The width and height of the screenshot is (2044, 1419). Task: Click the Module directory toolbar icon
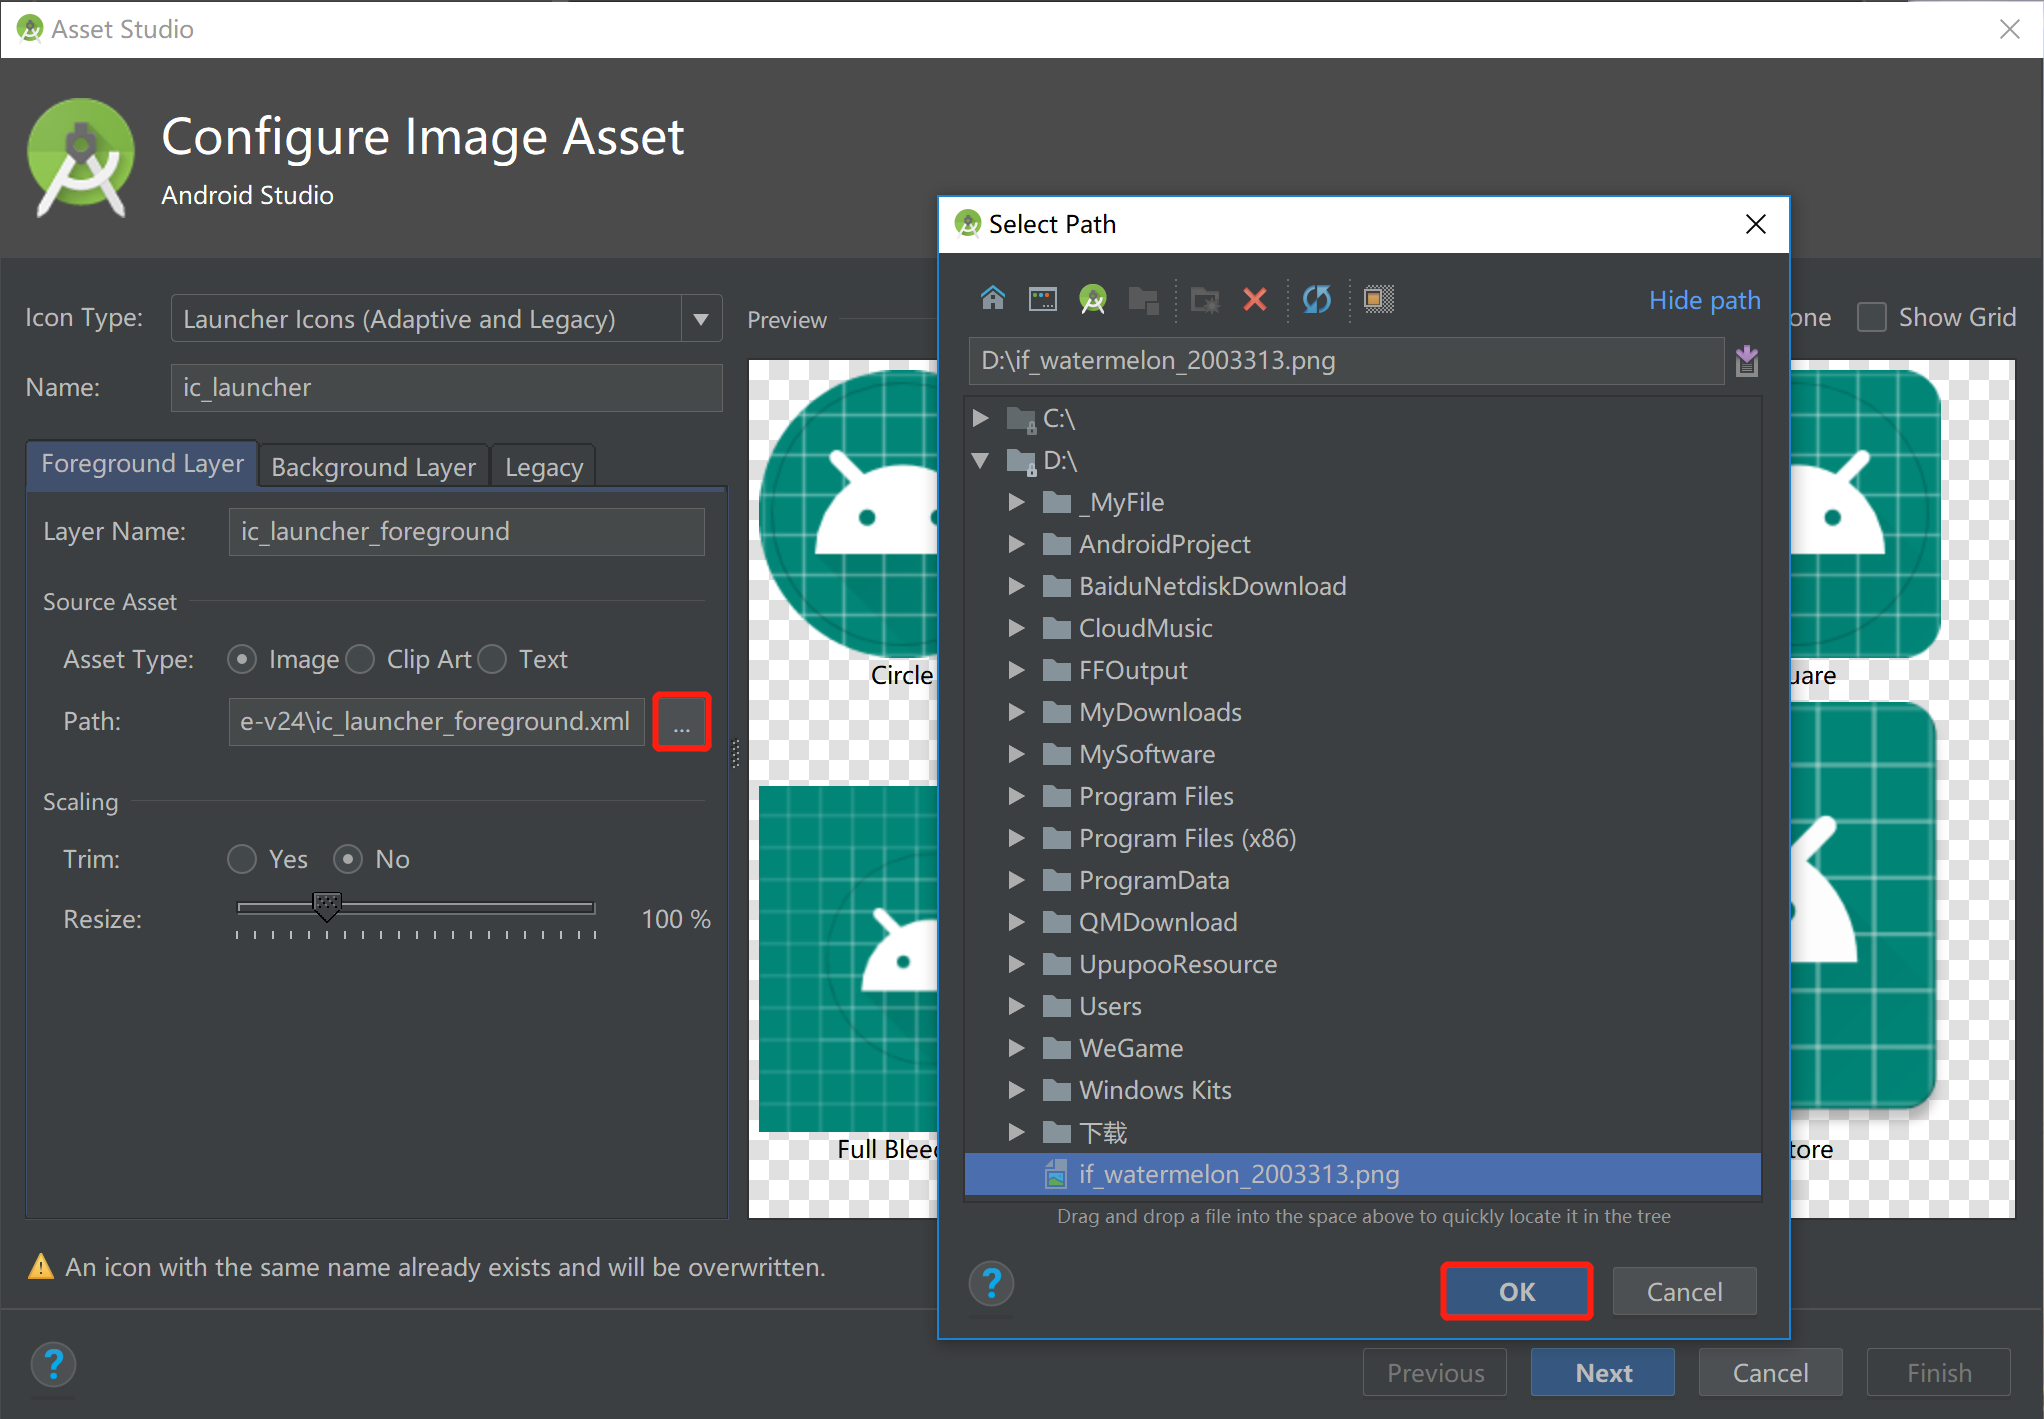click(x=1143, y=299)
